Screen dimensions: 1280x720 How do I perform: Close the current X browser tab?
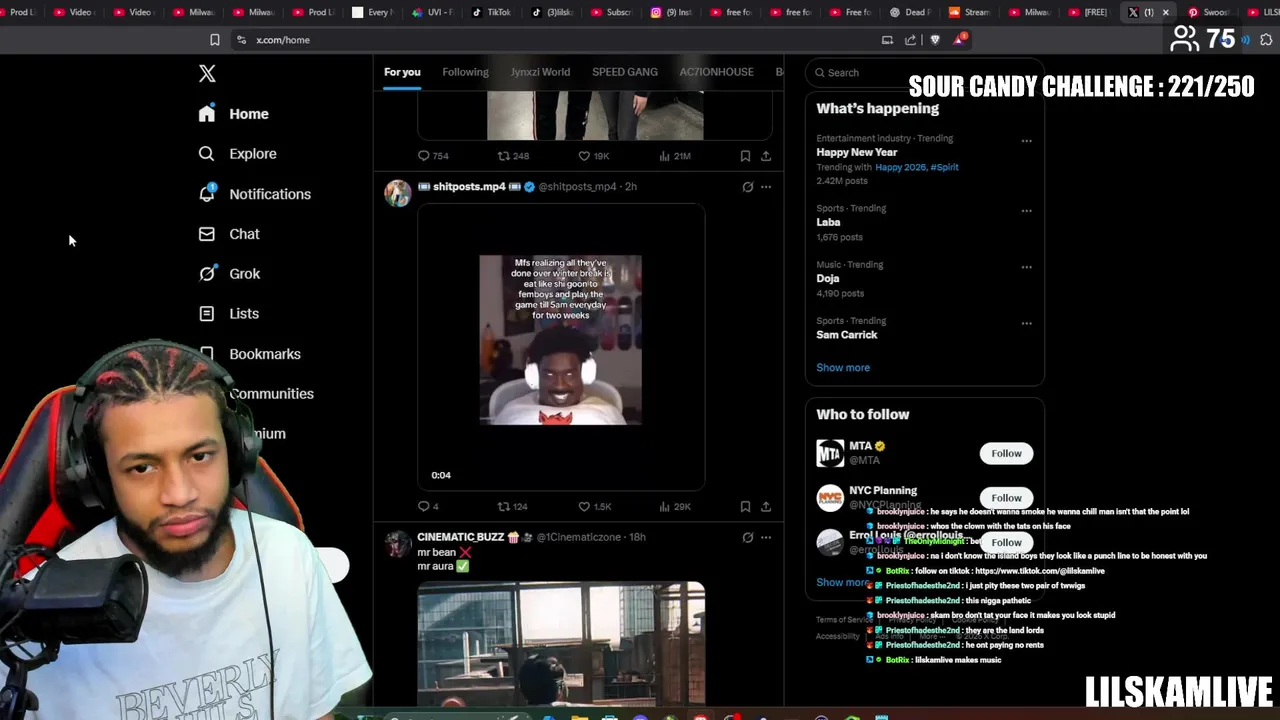[x=1165, y=12]
